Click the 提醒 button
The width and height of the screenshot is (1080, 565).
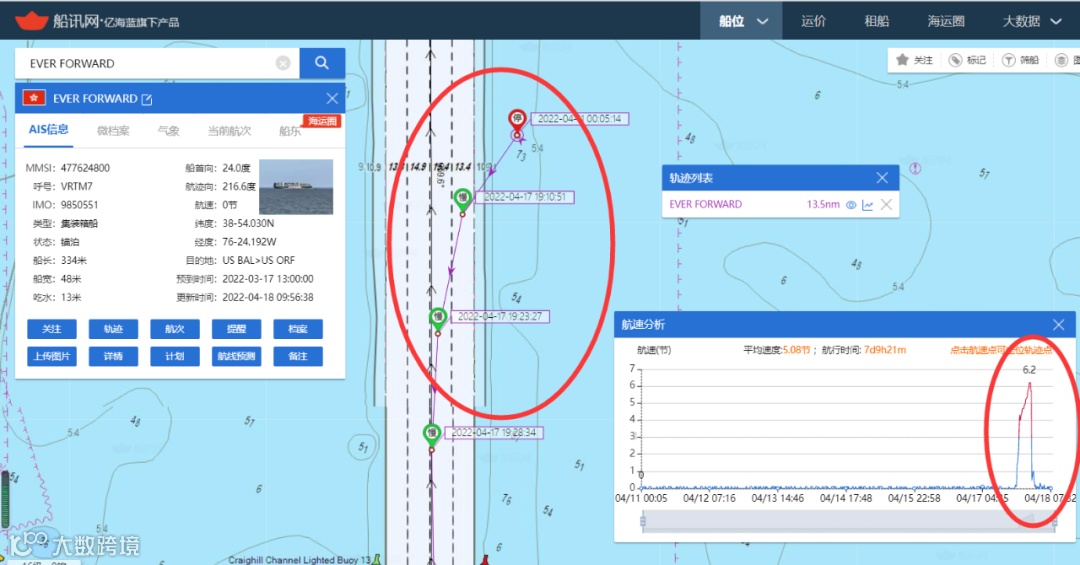pos(236,329)
